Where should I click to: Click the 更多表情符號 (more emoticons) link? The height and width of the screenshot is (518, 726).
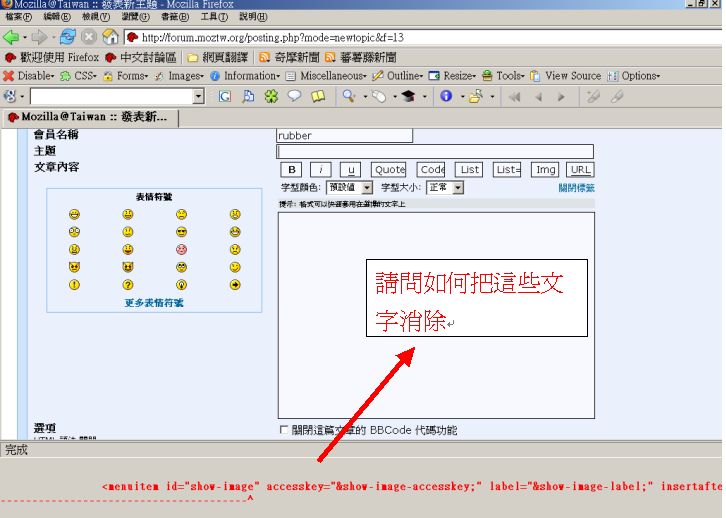(153, 302)
